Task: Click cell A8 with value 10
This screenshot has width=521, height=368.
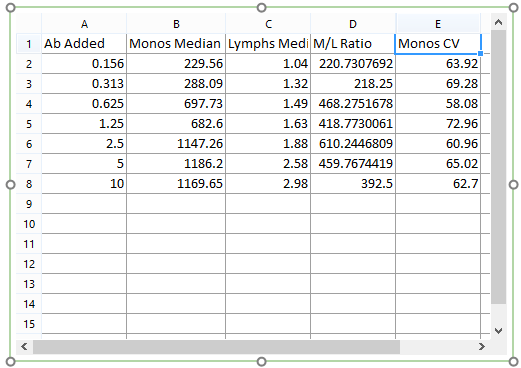Action: (x=84, y=184)
